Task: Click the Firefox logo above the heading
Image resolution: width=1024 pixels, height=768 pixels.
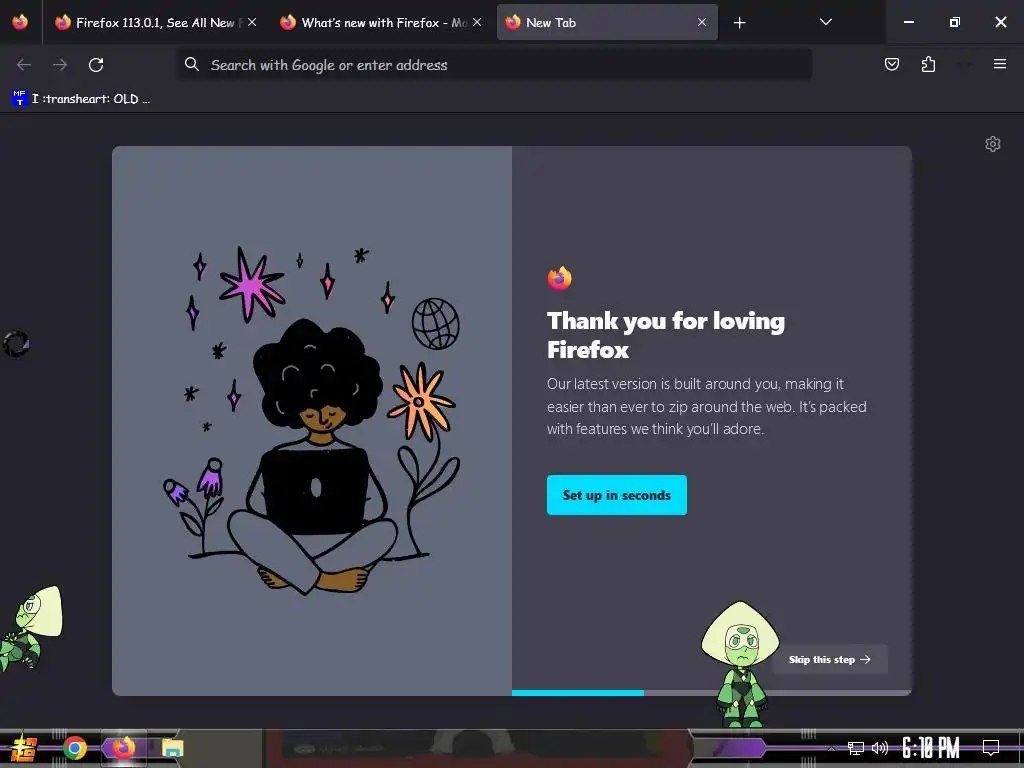Action: point(560,278)
